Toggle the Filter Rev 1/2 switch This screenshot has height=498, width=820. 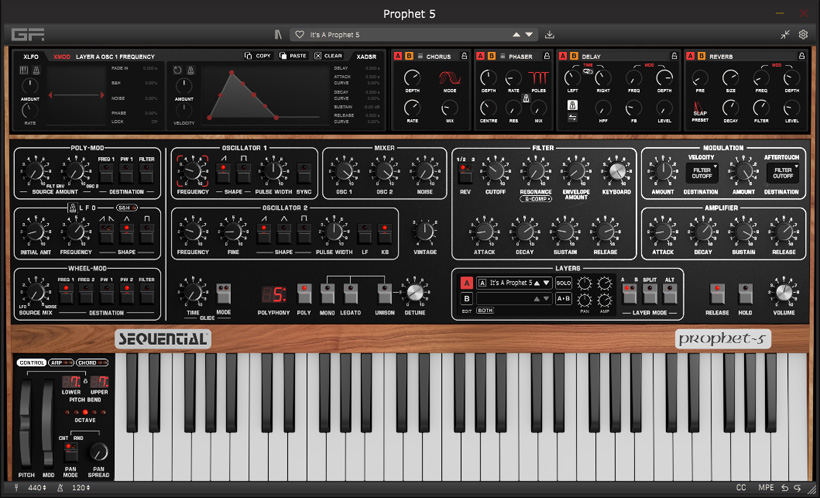463,173
